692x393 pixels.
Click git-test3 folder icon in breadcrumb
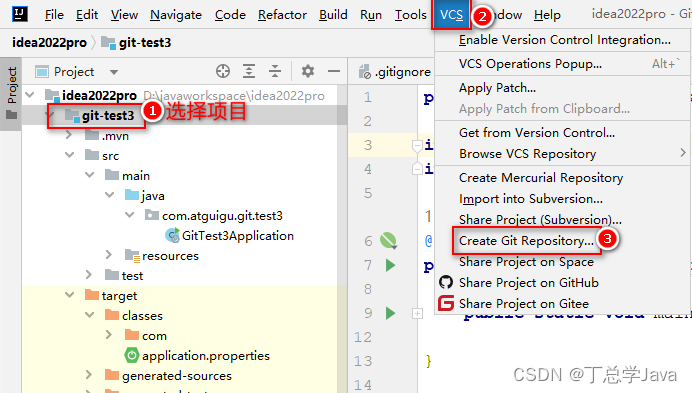108,42
